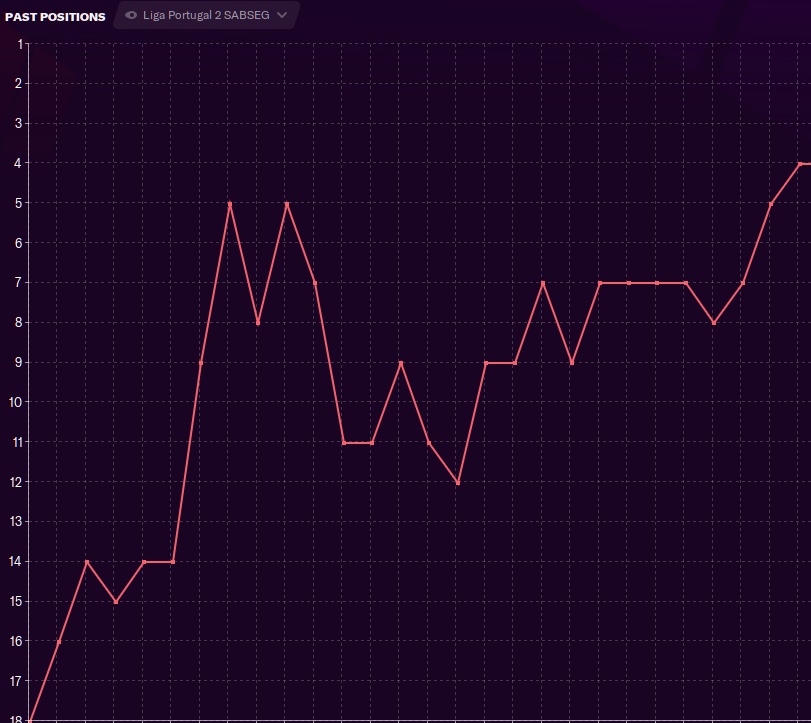Click the data point at 15th position
The image size is (811, 723).
(x=115, y=602)
